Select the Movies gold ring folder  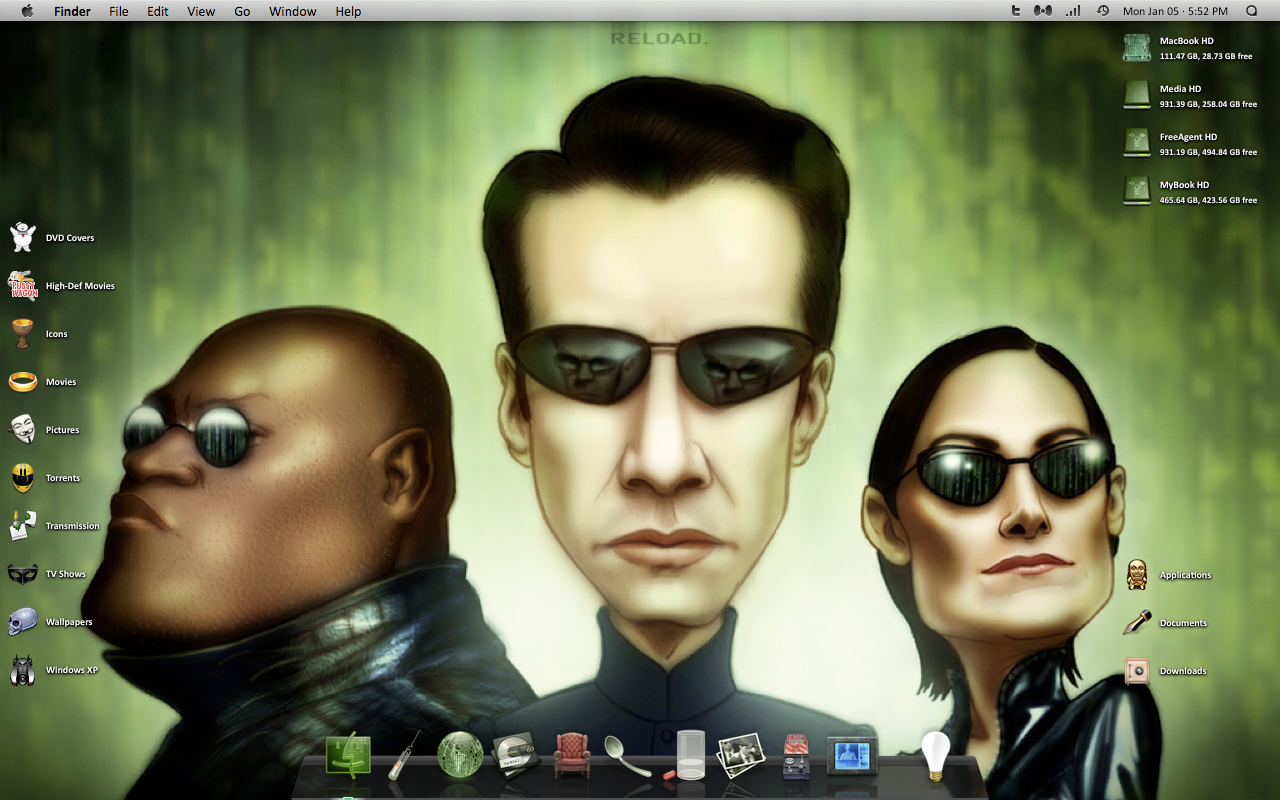point(23,382)
